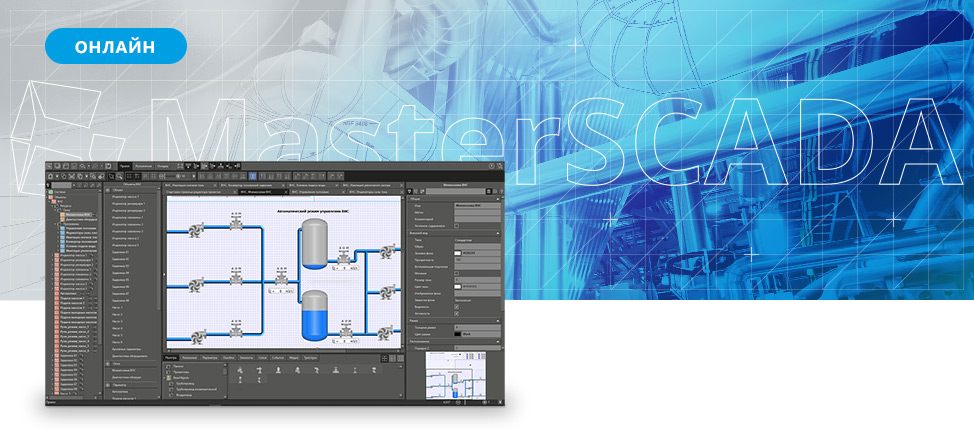The height and width of the screenshot is (430, 974).
Task: Open the События tab in the bottom panel
Action: point(278,358)
